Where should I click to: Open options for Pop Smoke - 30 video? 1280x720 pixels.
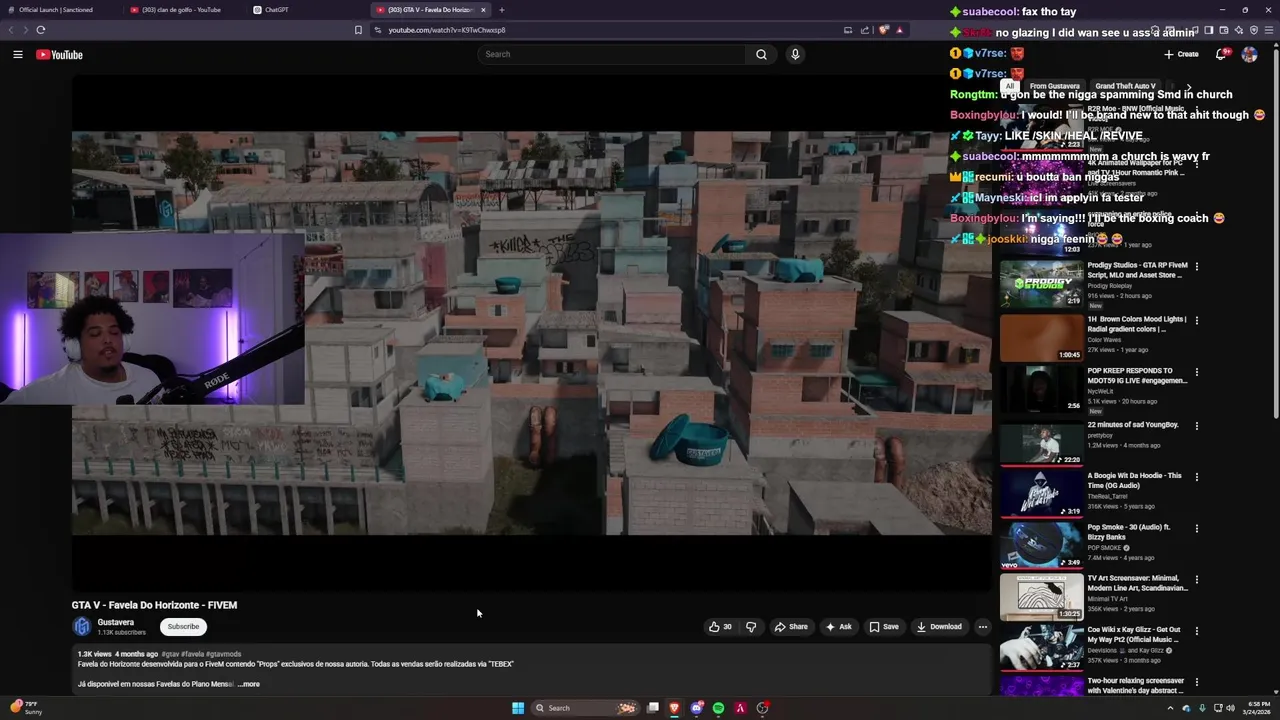click(1196, 528)
